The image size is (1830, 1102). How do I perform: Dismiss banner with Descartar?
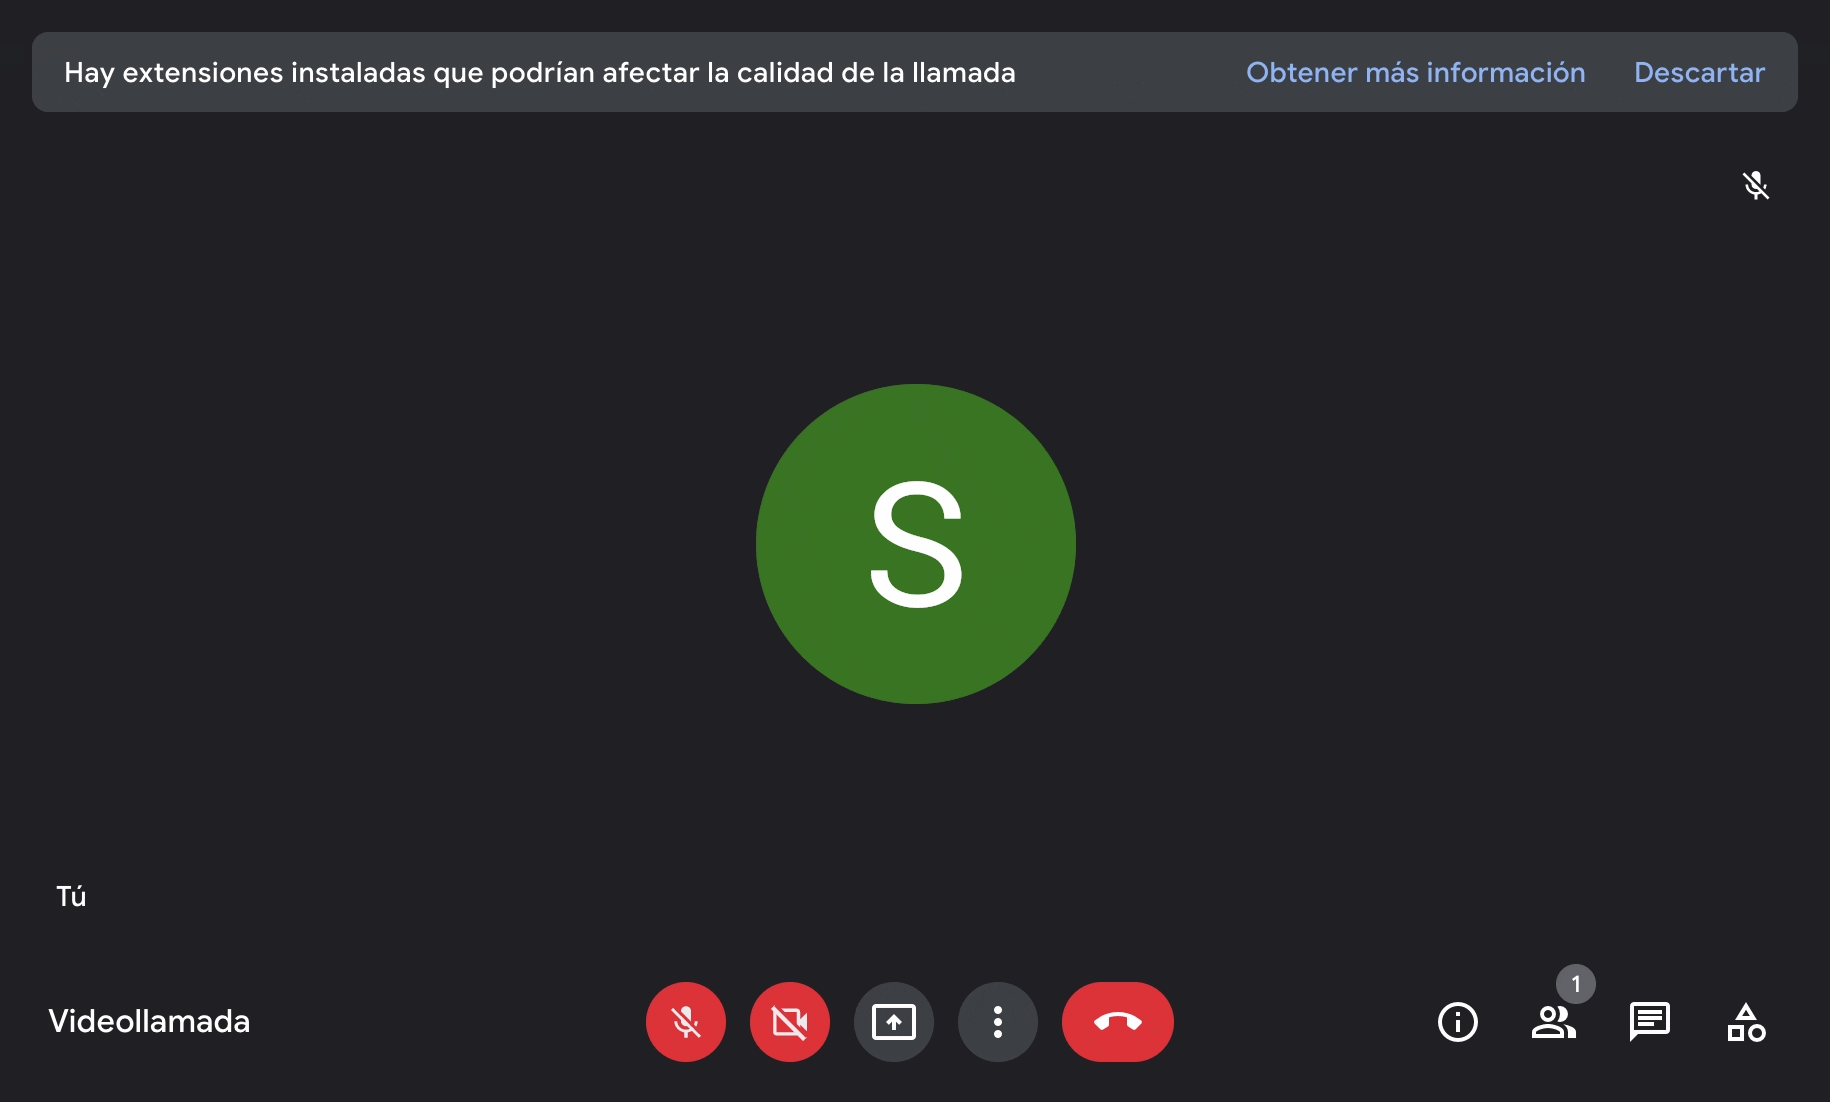pos(1699,72)
